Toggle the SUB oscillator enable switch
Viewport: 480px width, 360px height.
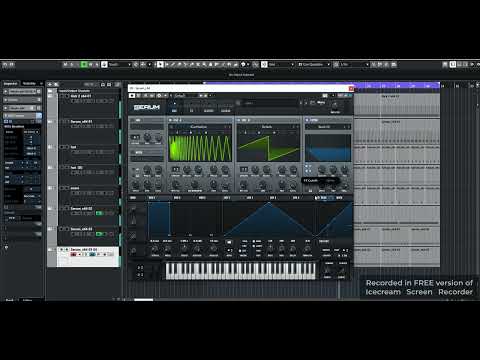coord(133,120)
